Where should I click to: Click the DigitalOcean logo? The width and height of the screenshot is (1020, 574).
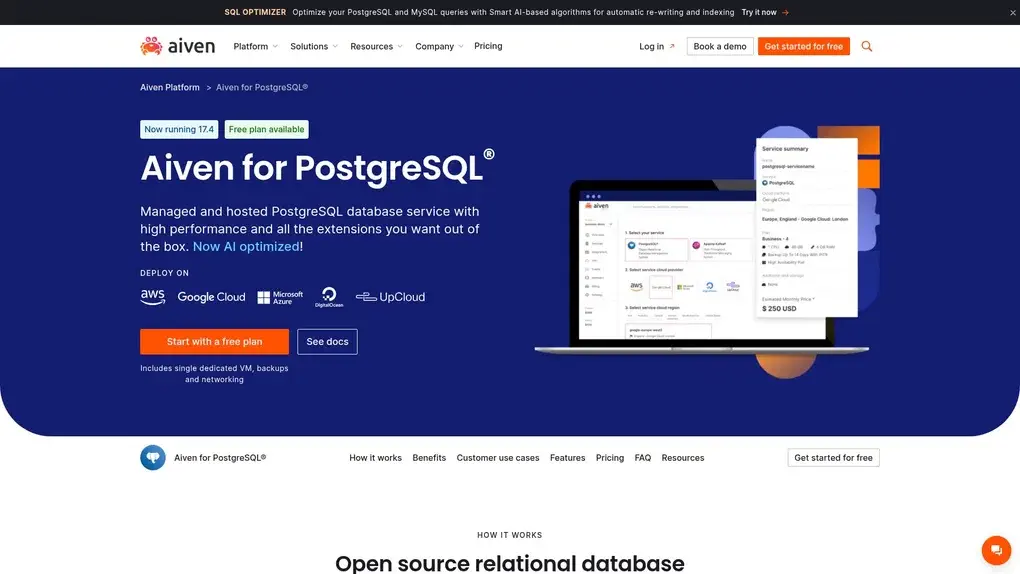coord(329,297)
